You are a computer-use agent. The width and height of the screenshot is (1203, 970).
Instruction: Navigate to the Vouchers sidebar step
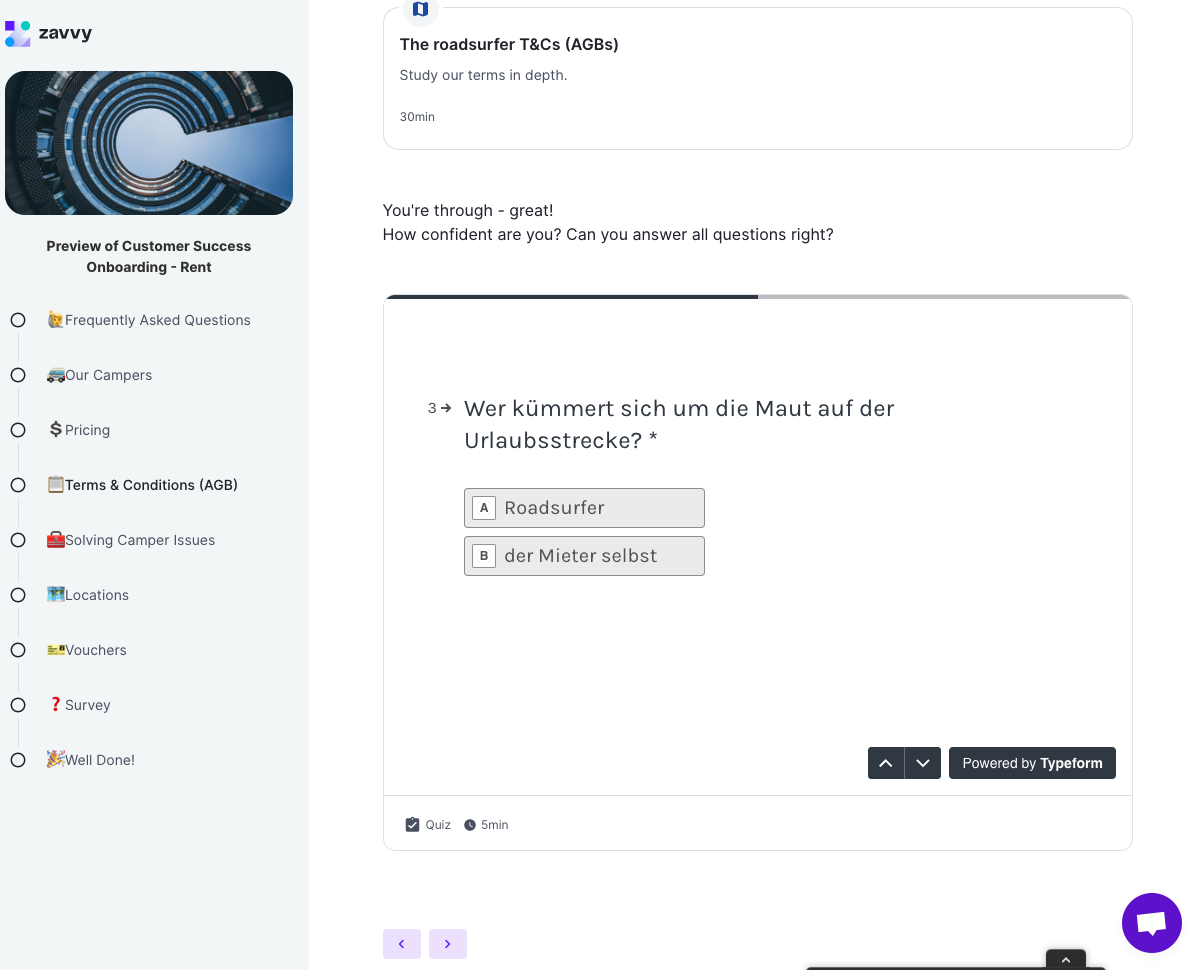tap(95, 650)
